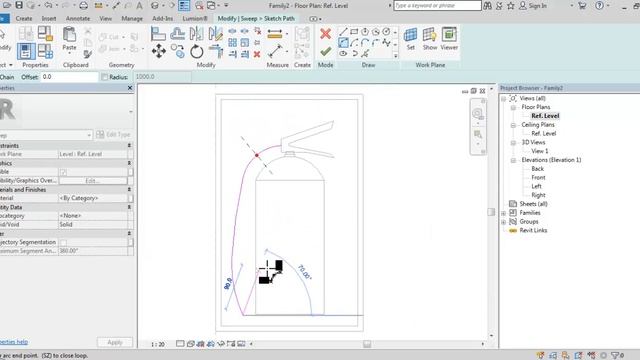The height and width of the screenshot is (360, 640).
Task: Collapse the Views (all) tree node
Action: (504, 98)
